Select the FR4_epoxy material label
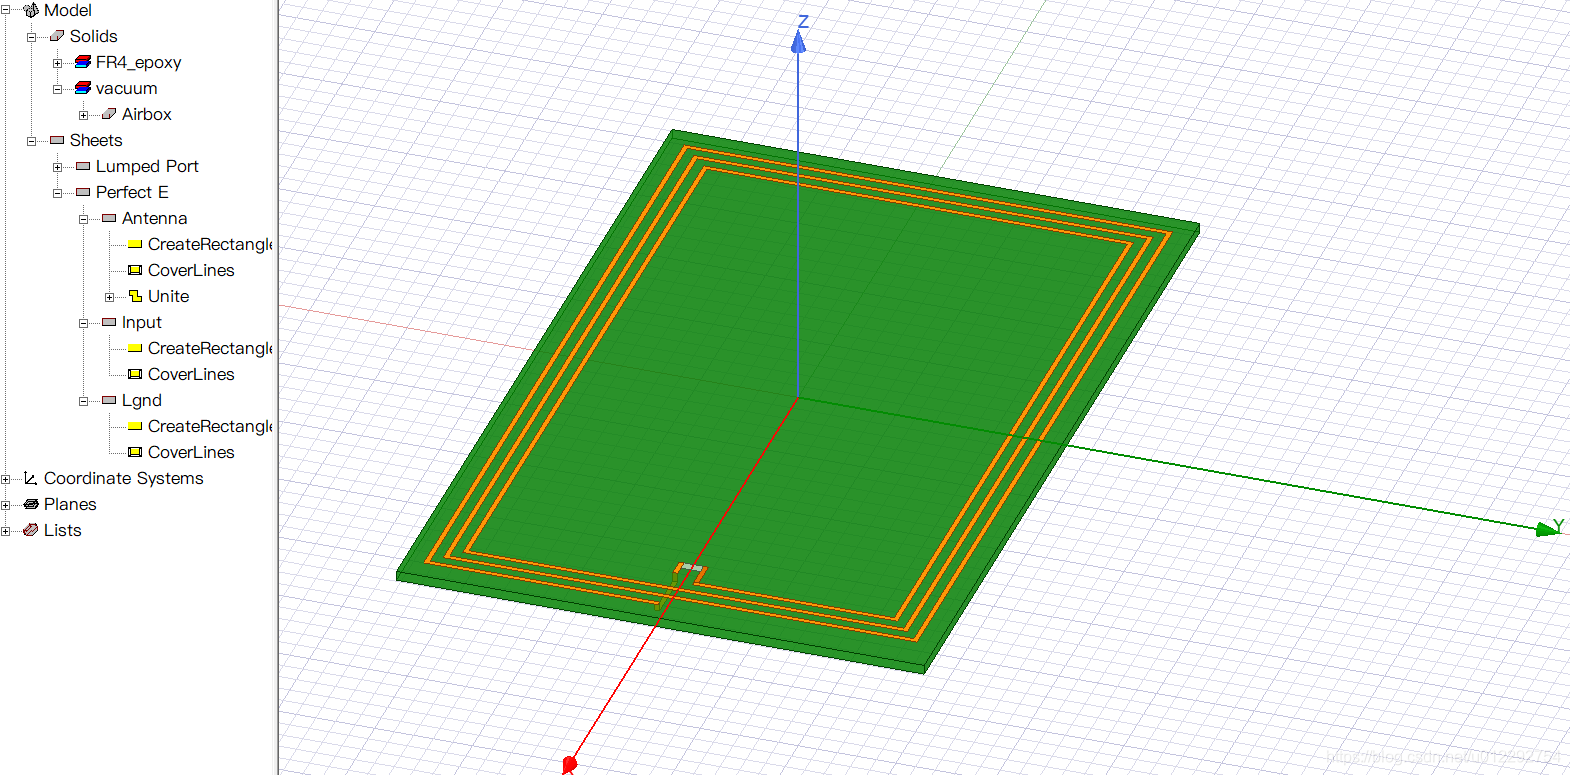The height and width of the screenshot is (775, 1570). (139, 62)
